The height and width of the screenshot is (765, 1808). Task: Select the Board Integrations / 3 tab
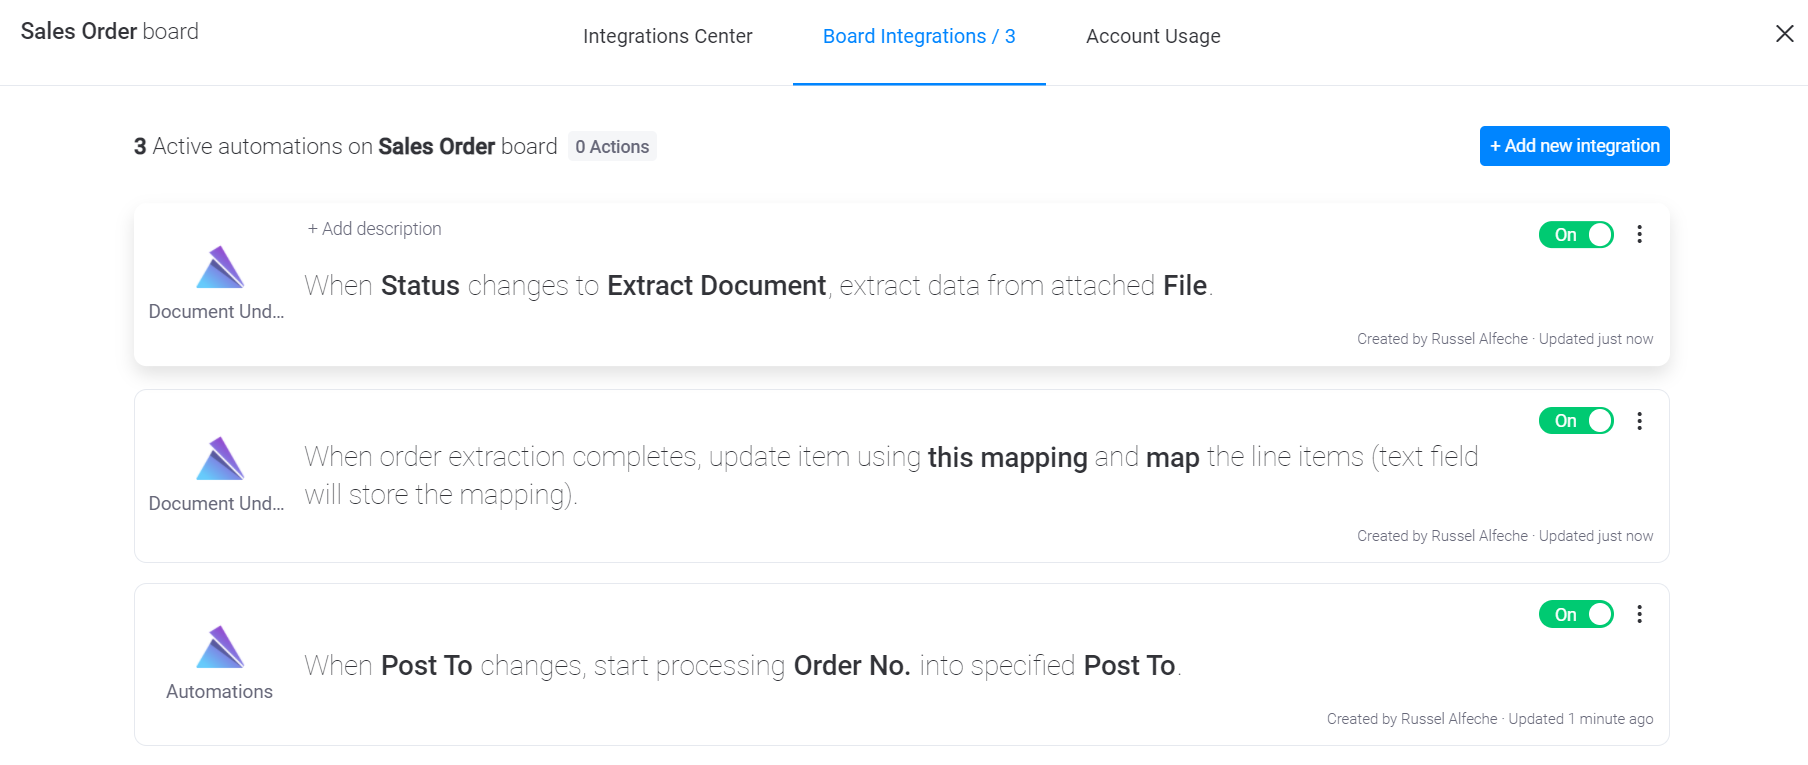tap(919, 36)
